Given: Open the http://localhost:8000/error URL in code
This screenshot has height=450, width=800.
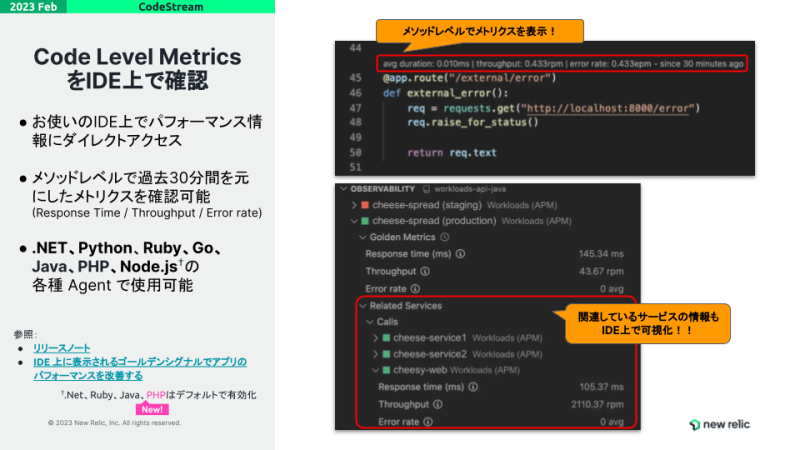Looking at the screenshot, I should pos(608,108).
